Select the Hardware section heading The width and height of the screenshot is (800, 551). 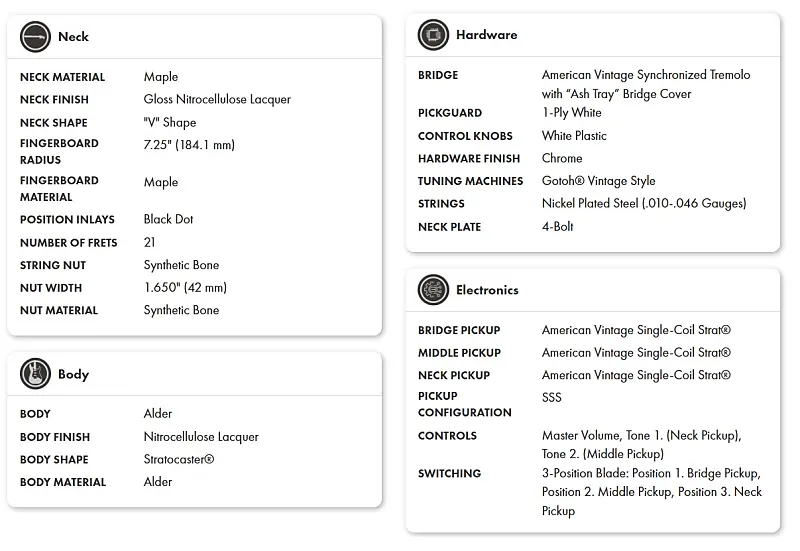[486, 35]
